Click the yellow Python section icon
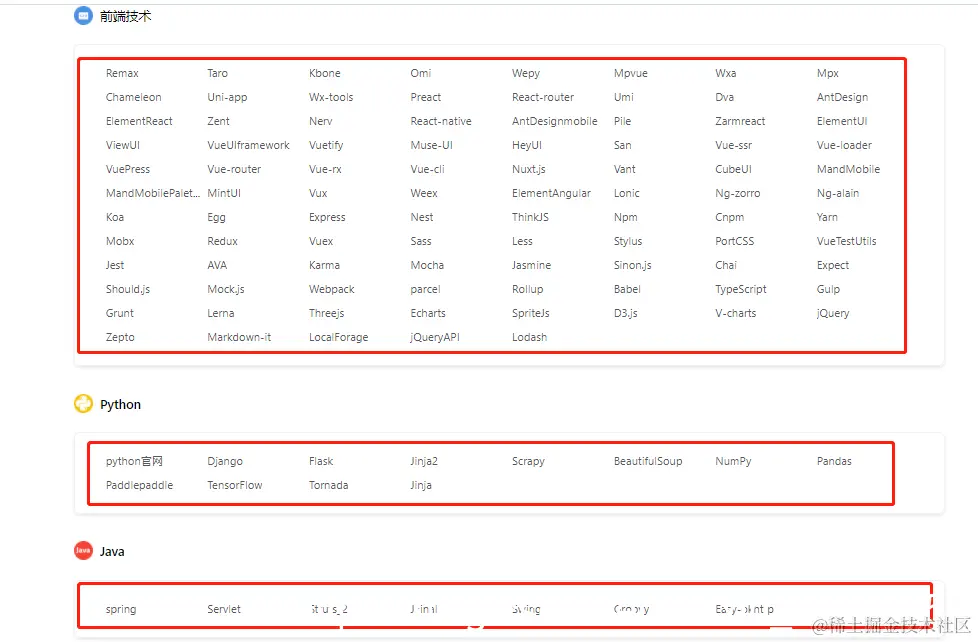Image resolution: width=978 pixels, height=642 pixels. point(83,404)
